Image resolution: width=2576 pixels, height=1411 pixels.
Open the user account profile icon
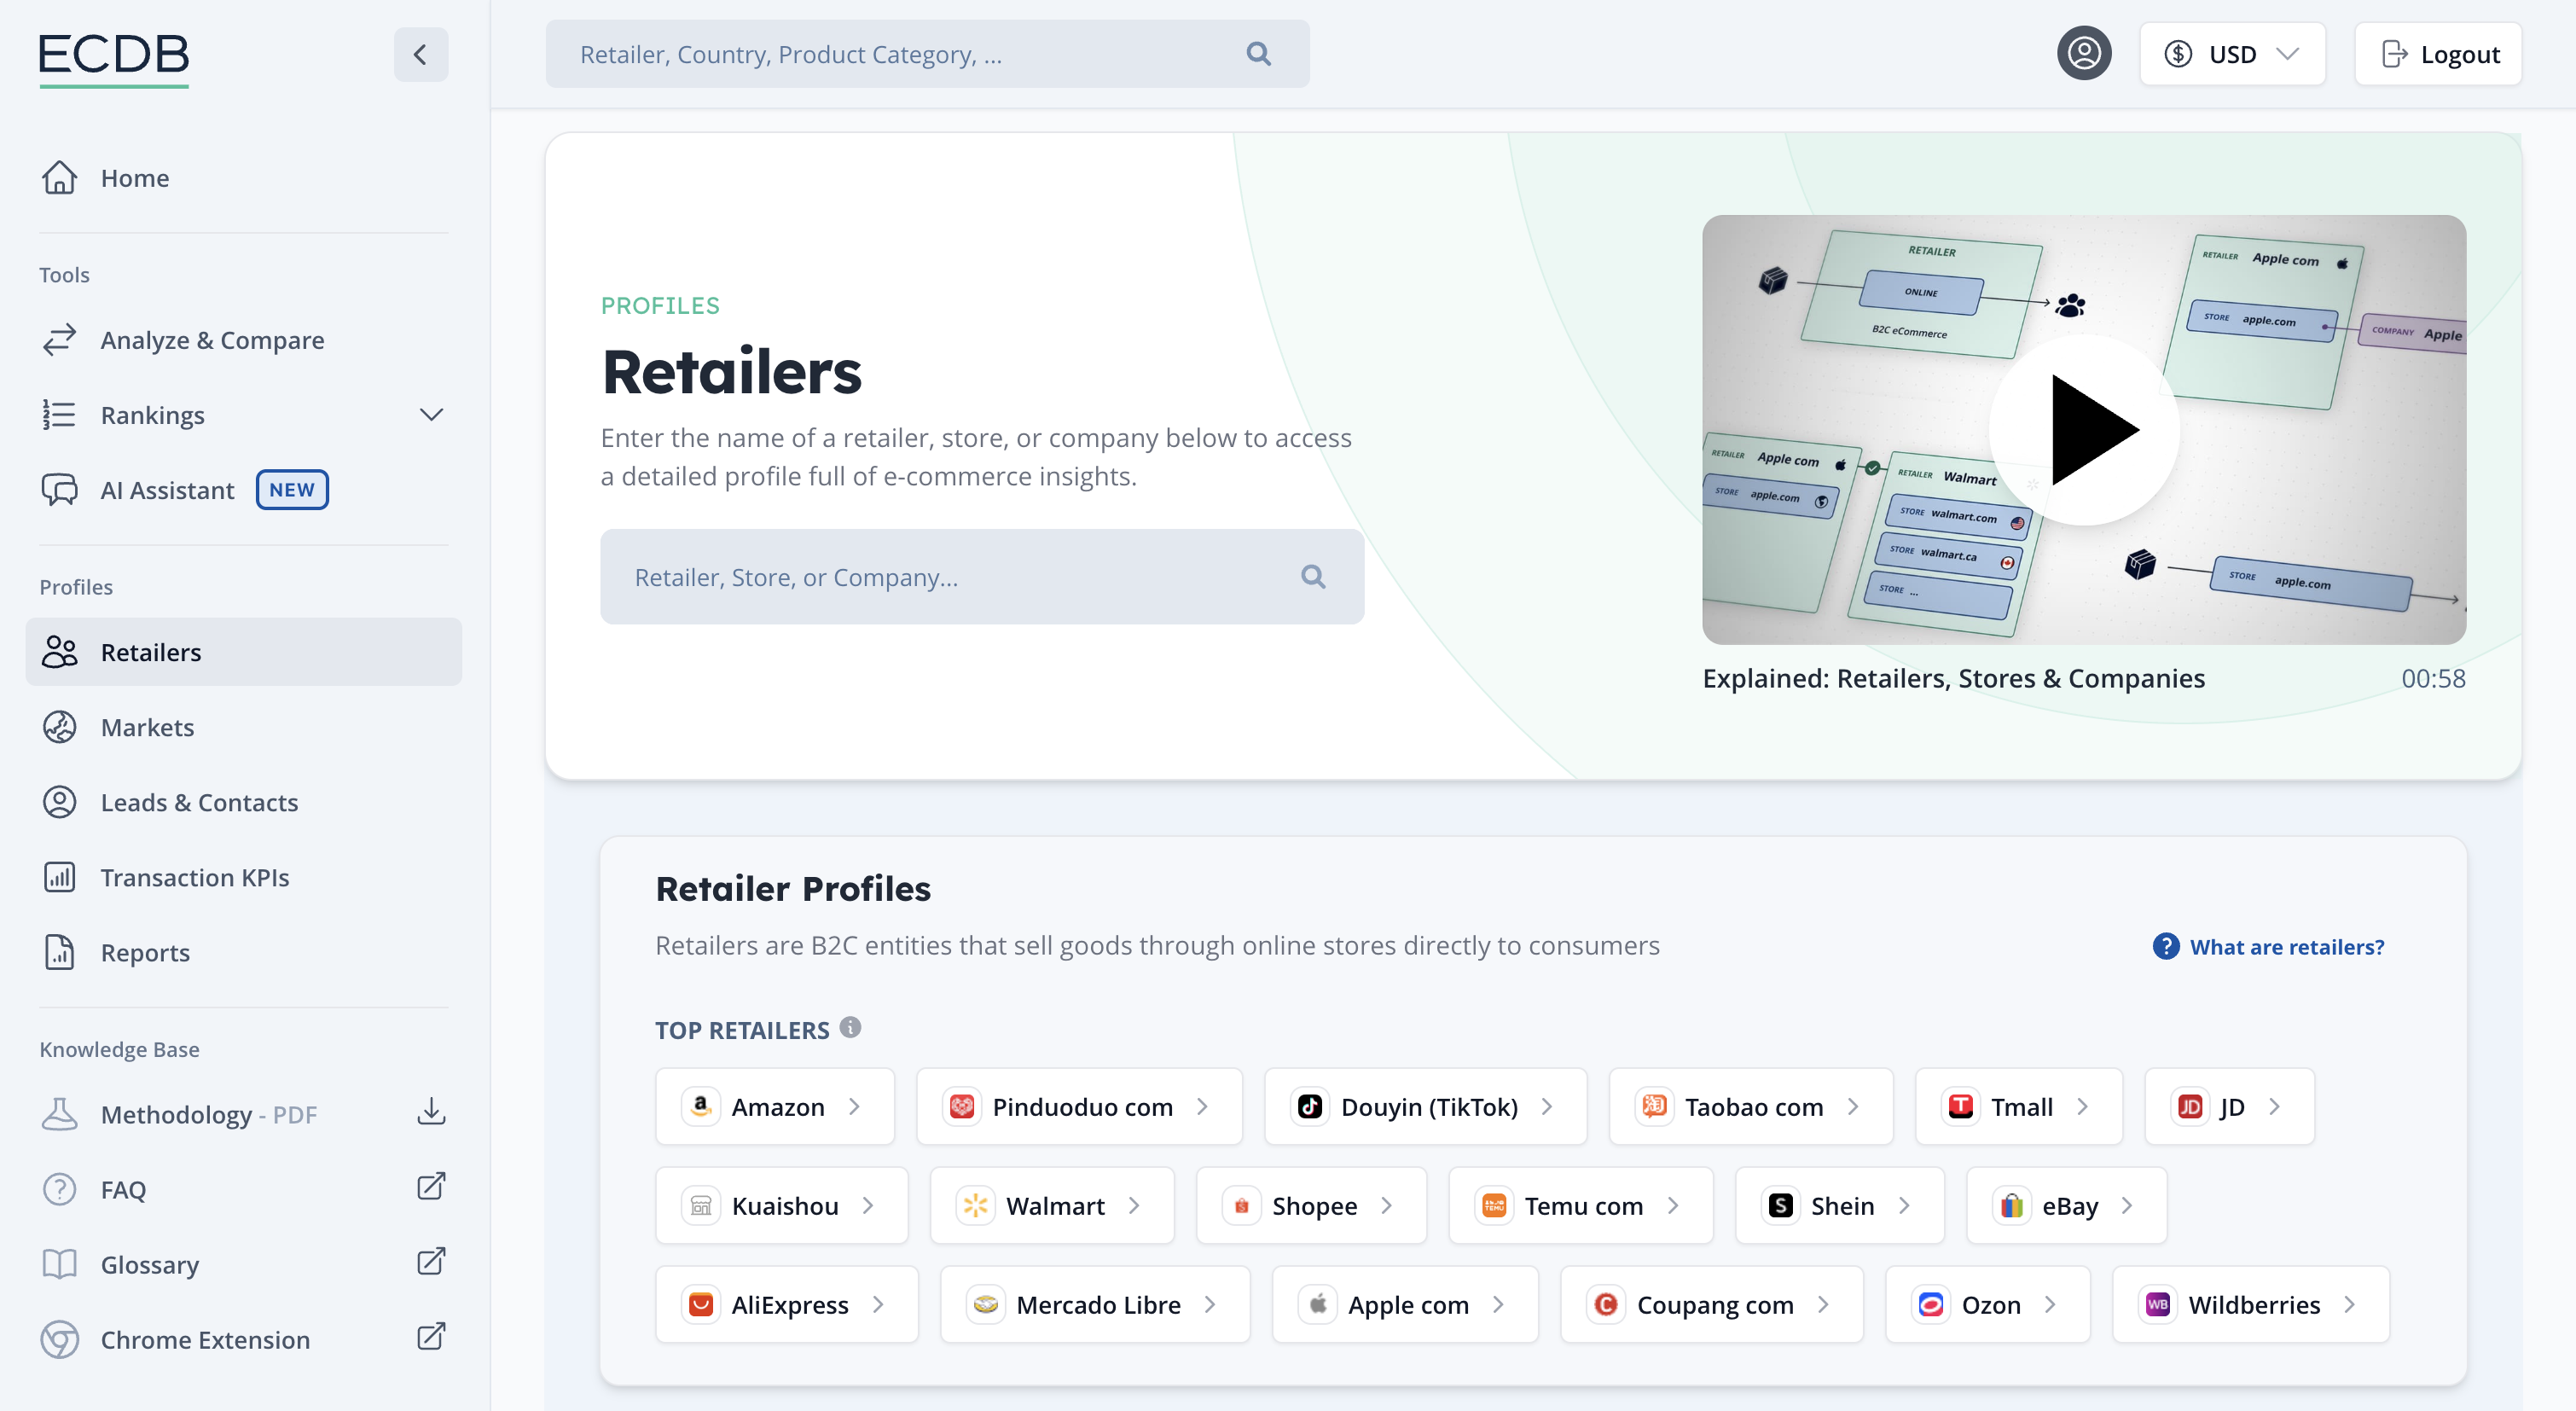(2083, 54)
